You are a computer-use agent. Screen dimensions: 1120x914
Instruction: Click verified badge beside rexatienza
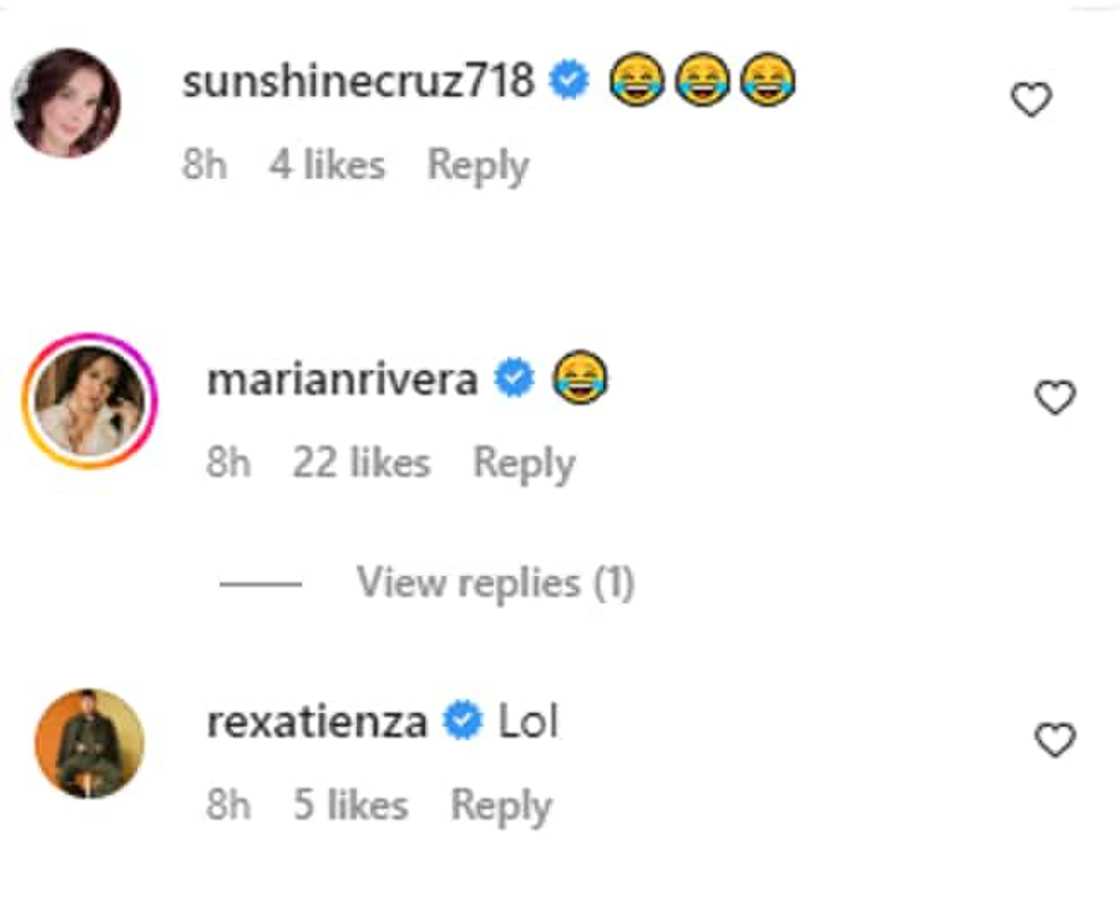463,722
